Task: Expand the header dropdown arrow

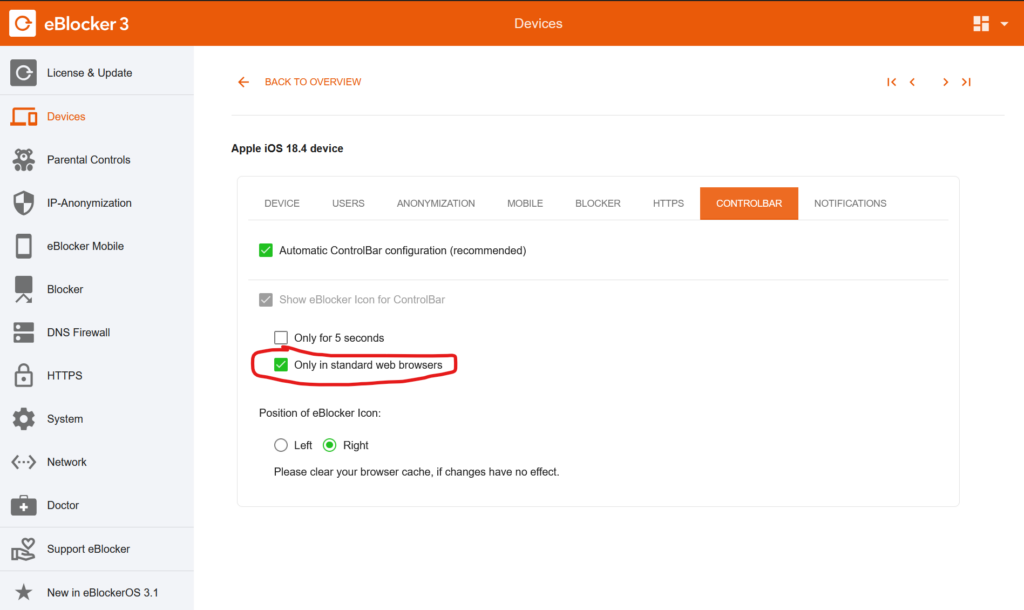Action: tap(1004, 24)
